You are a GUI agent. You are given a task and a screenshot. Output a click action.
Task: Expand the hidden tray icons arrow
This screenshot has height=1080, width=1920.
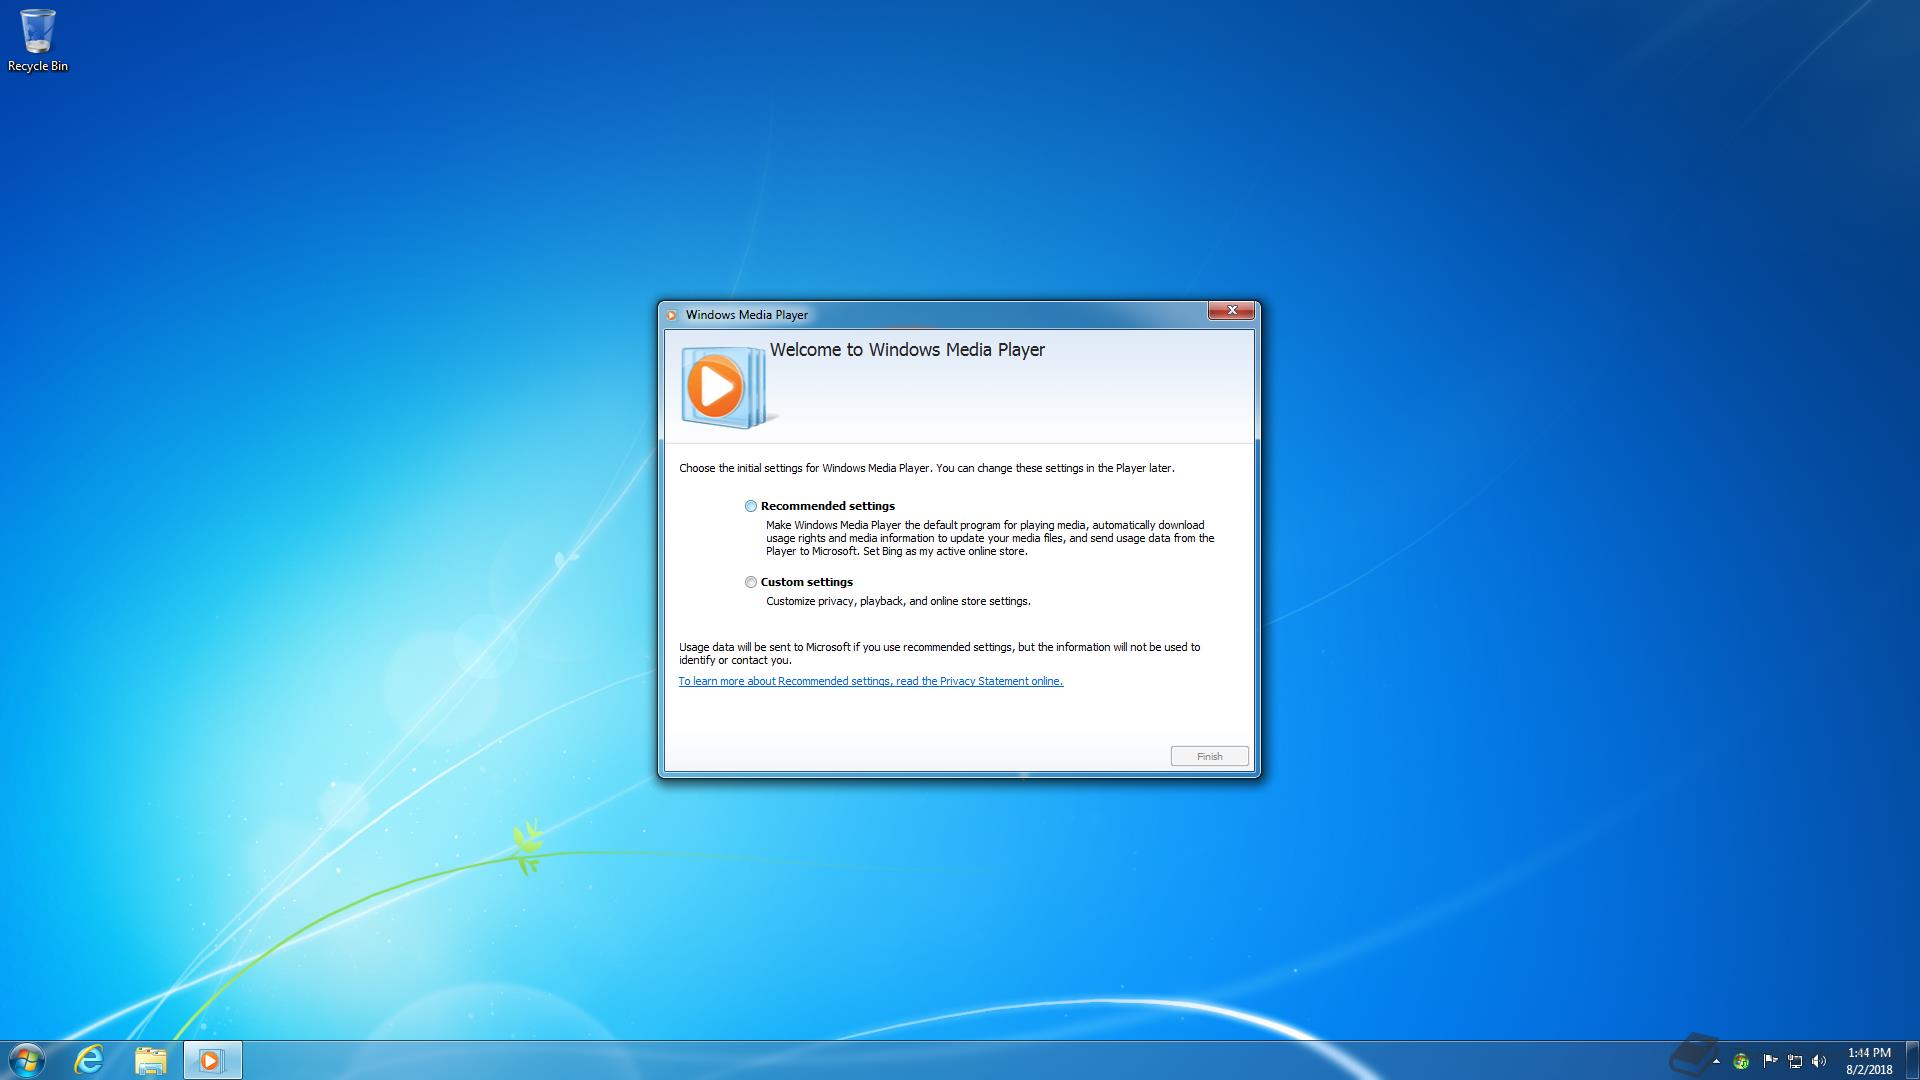click(1716, 1062)
